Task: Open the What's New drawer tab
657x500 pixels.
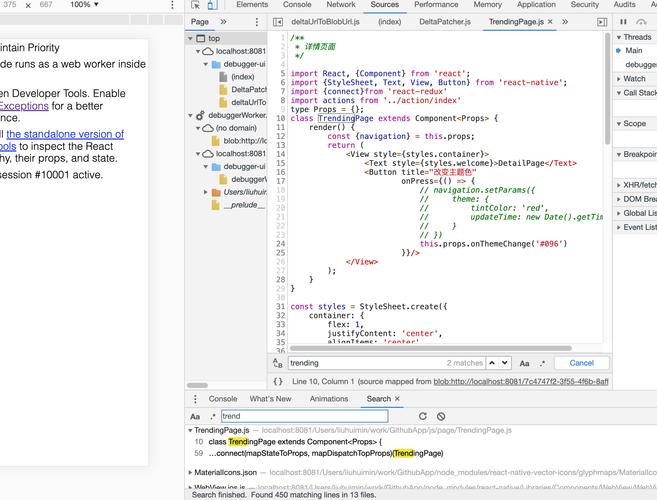Action: click(270, 399)
